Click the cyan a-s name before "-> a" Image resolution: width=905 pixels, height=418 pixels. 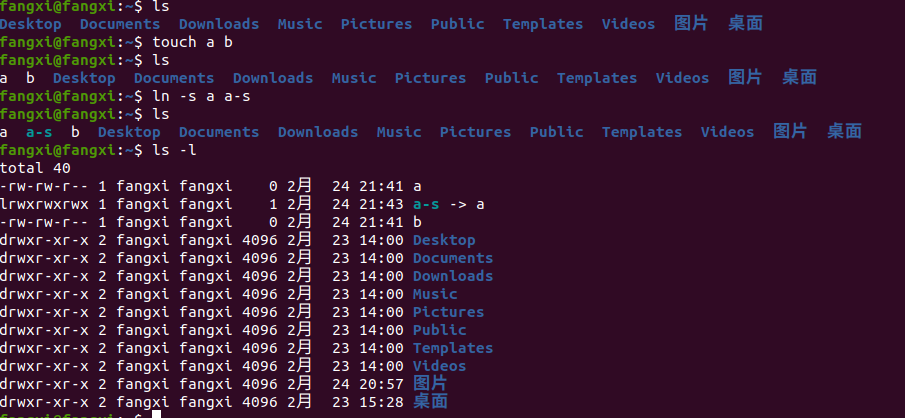(x=426, y=204)
